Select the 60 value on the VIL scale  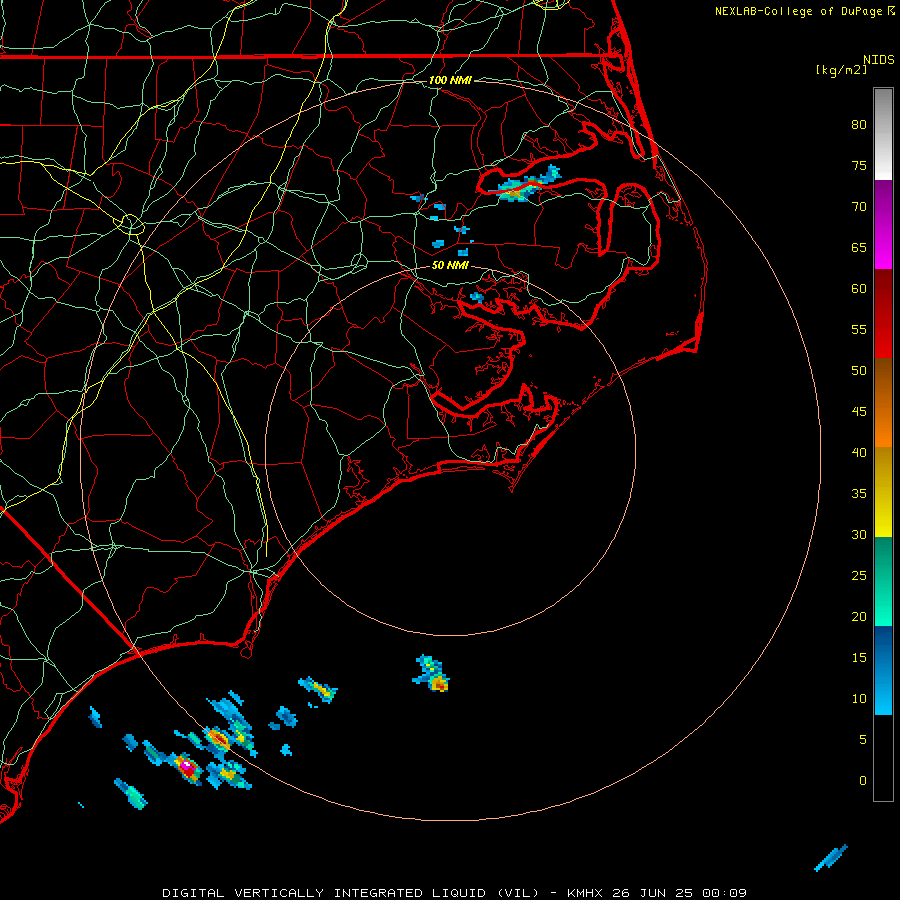(859, 288)
